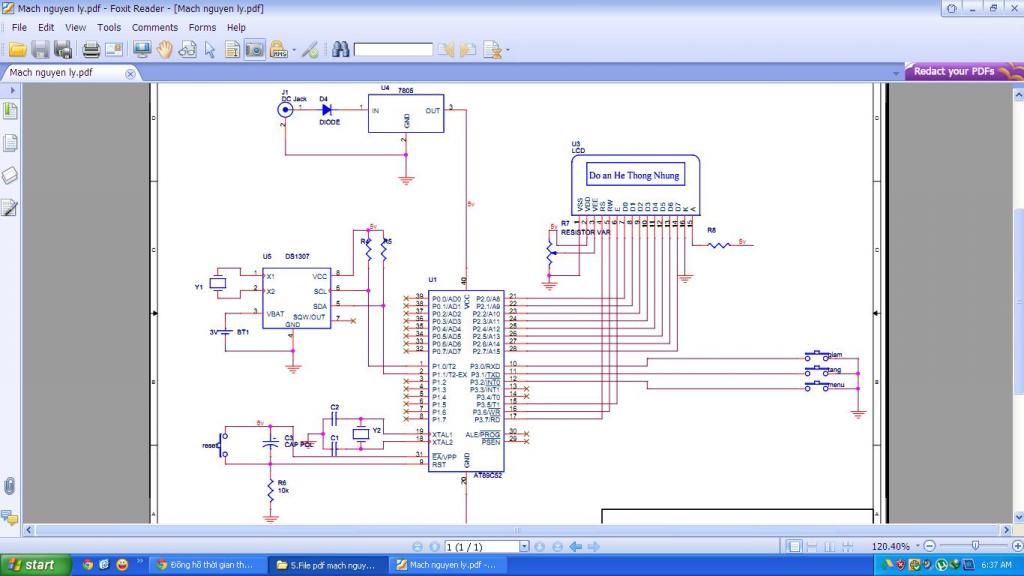This screenshot has width=1024, height=576.
Task: Select the arrow Select tool
Action: coord(210,49)
